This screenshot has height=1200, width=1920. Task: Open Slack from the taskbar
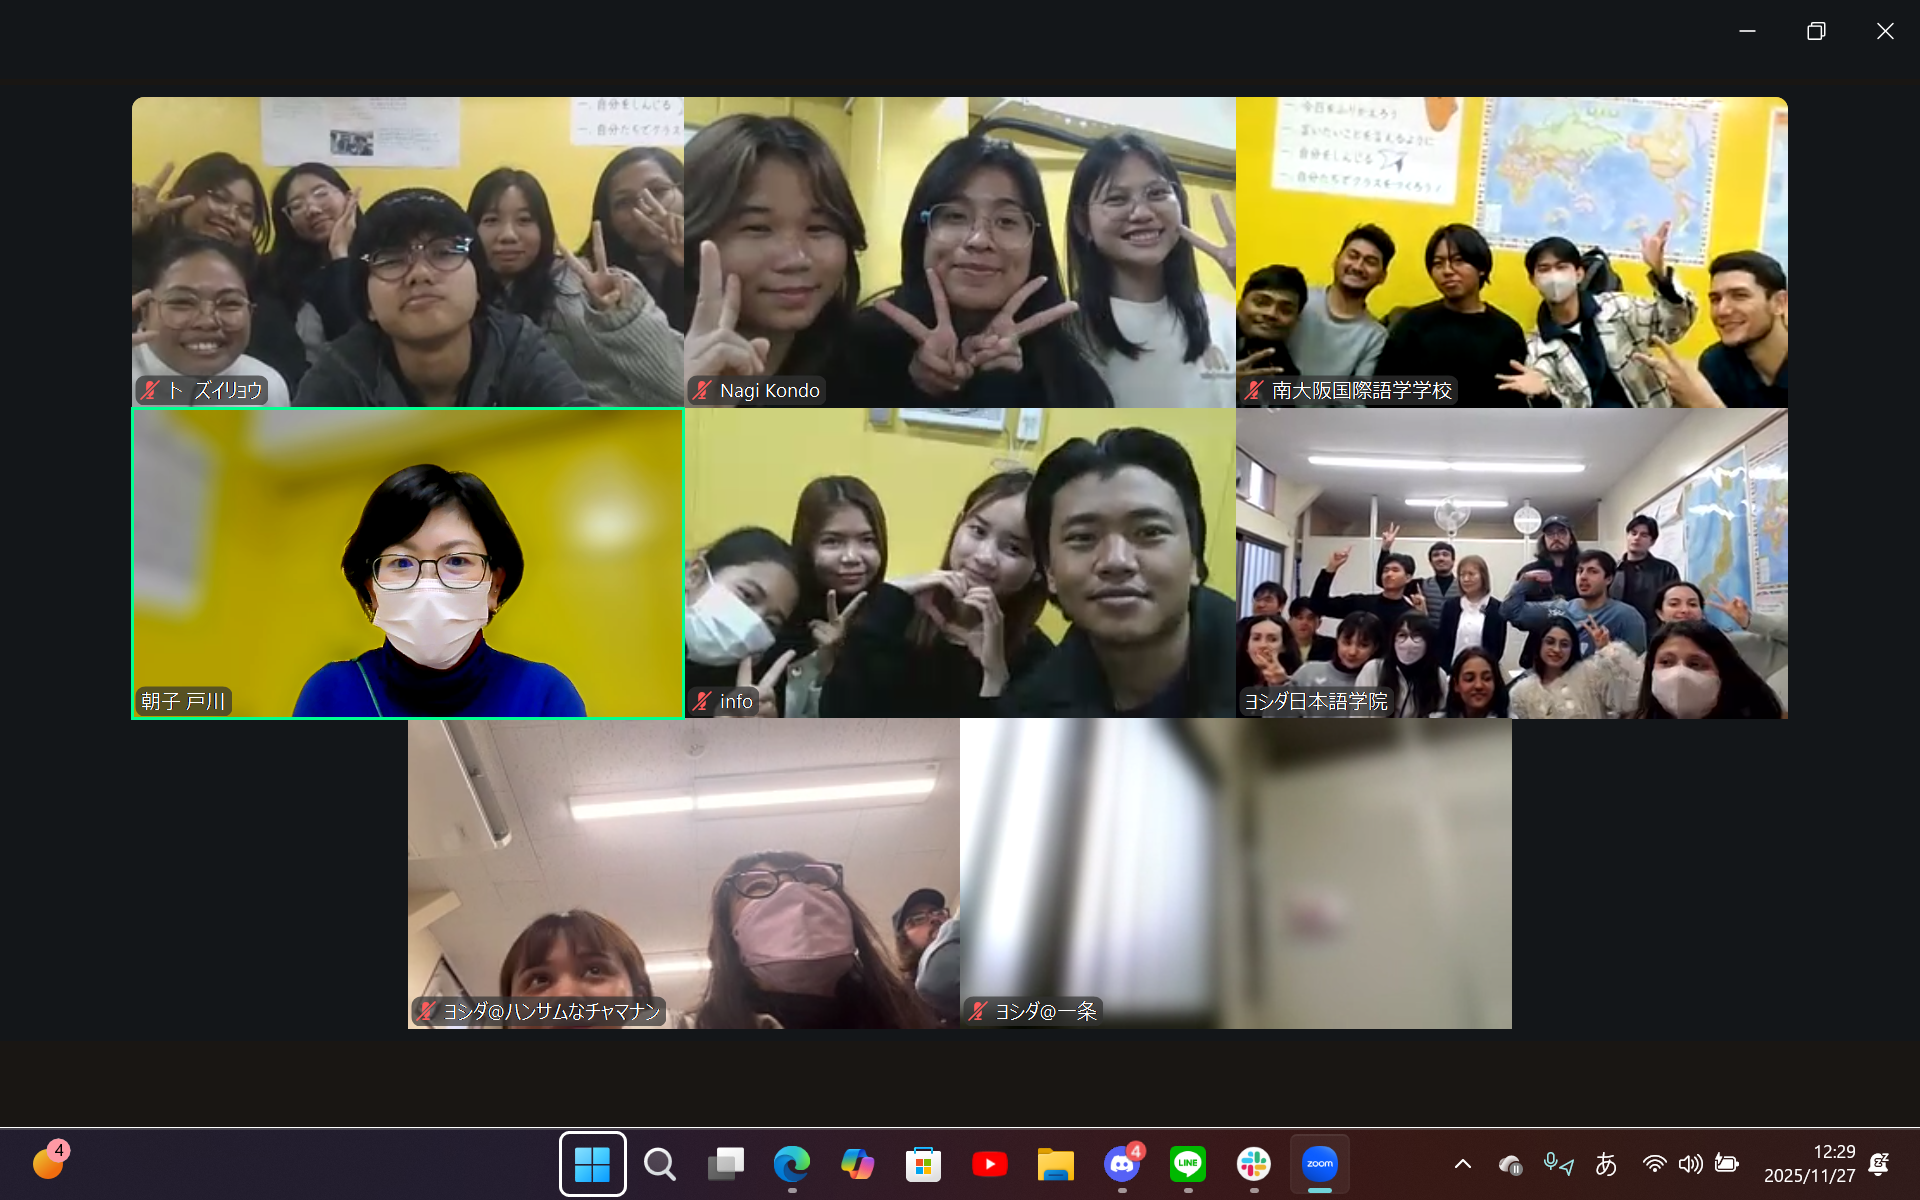(x=1253, y=1164)
